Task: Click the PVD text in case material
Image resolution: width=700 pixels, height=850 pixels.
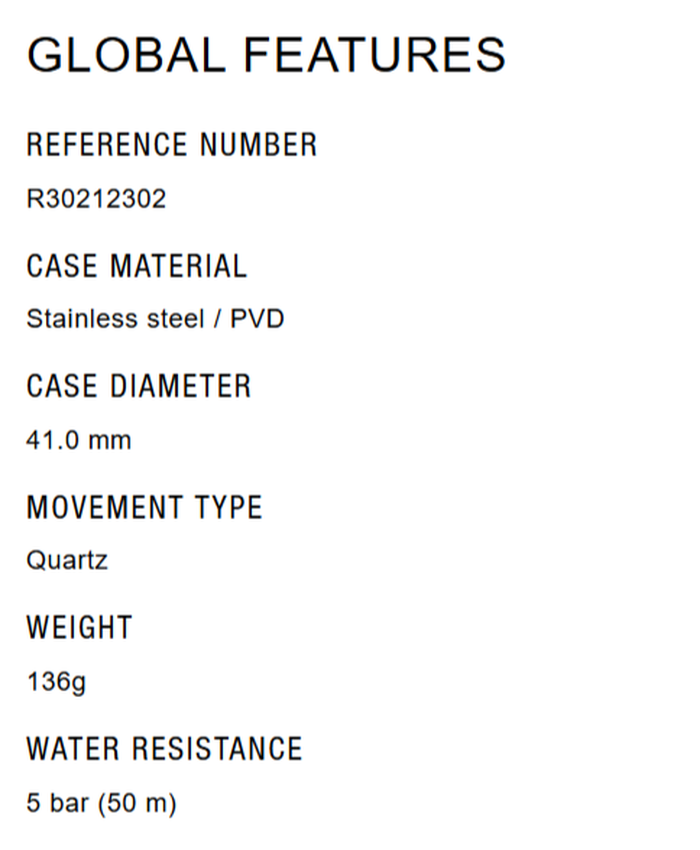Action: [x=257, y=320]
